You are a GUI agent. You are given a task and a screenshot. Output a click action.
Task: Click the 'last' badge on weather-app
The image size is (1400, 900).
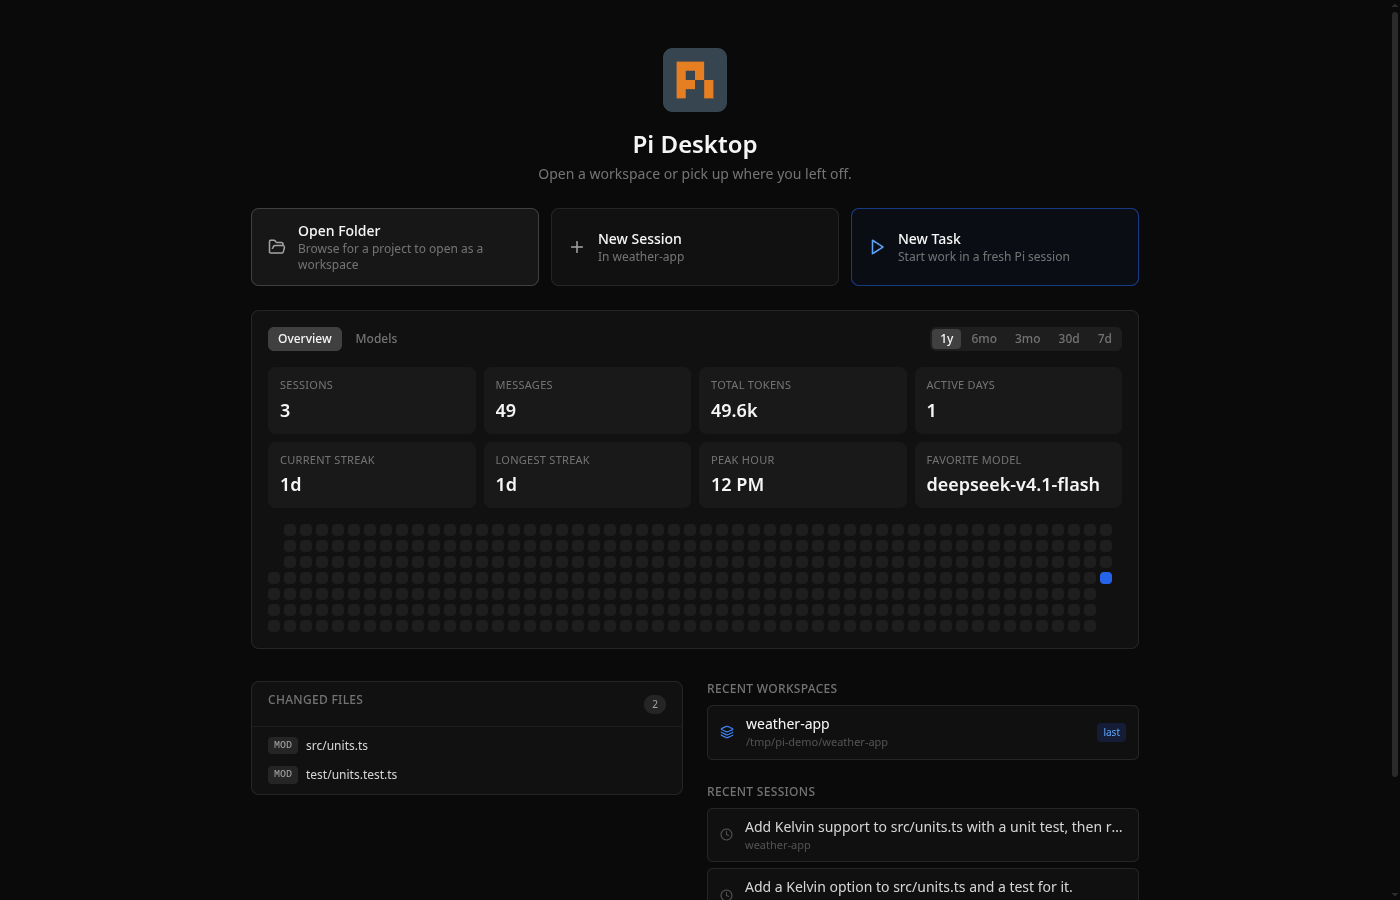[1111, 732]
